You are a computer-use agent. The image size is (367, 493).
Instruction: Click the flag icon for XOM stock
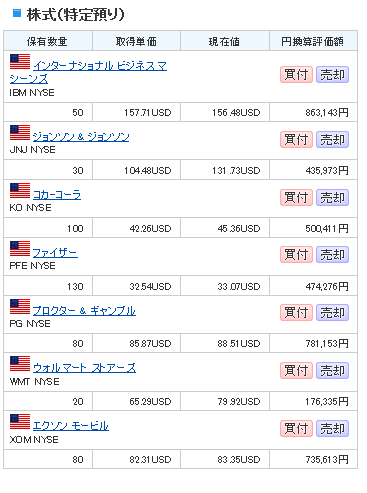pos(20,422)
